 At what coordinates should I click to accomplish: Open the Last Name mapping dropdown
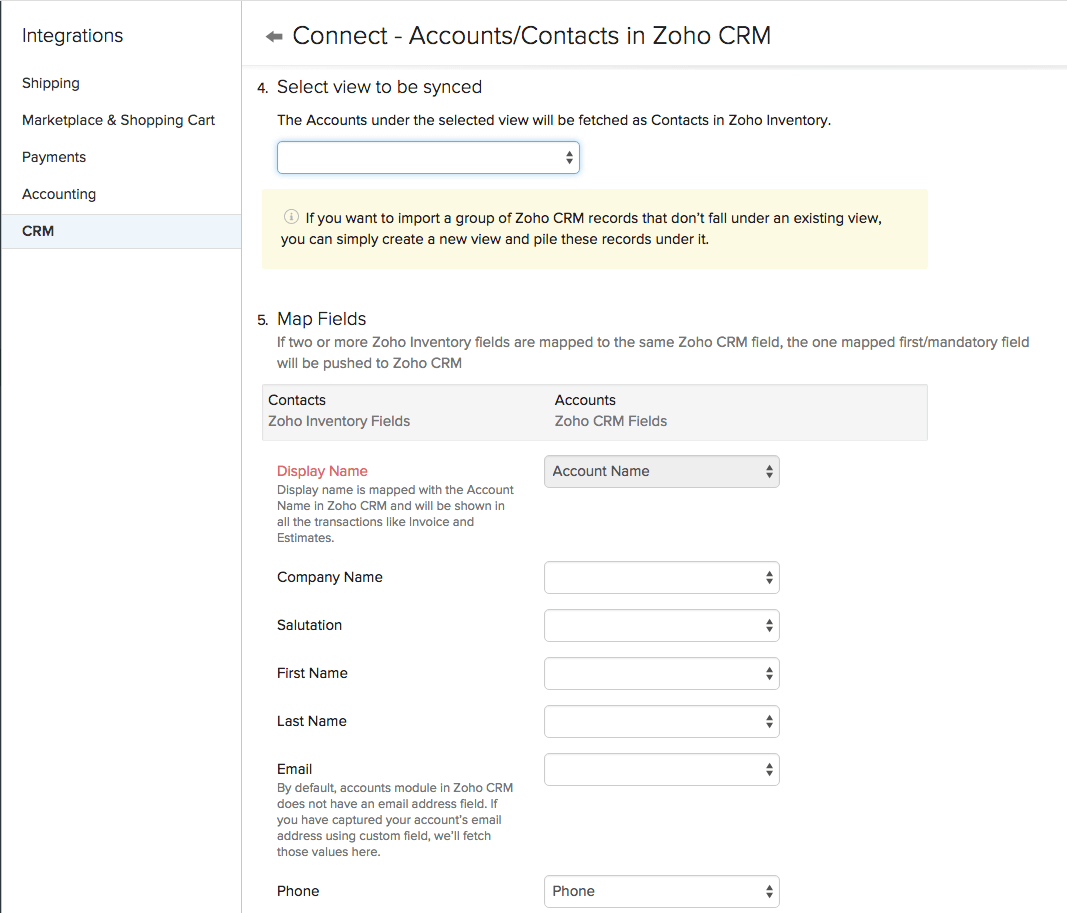coord(661,721)
